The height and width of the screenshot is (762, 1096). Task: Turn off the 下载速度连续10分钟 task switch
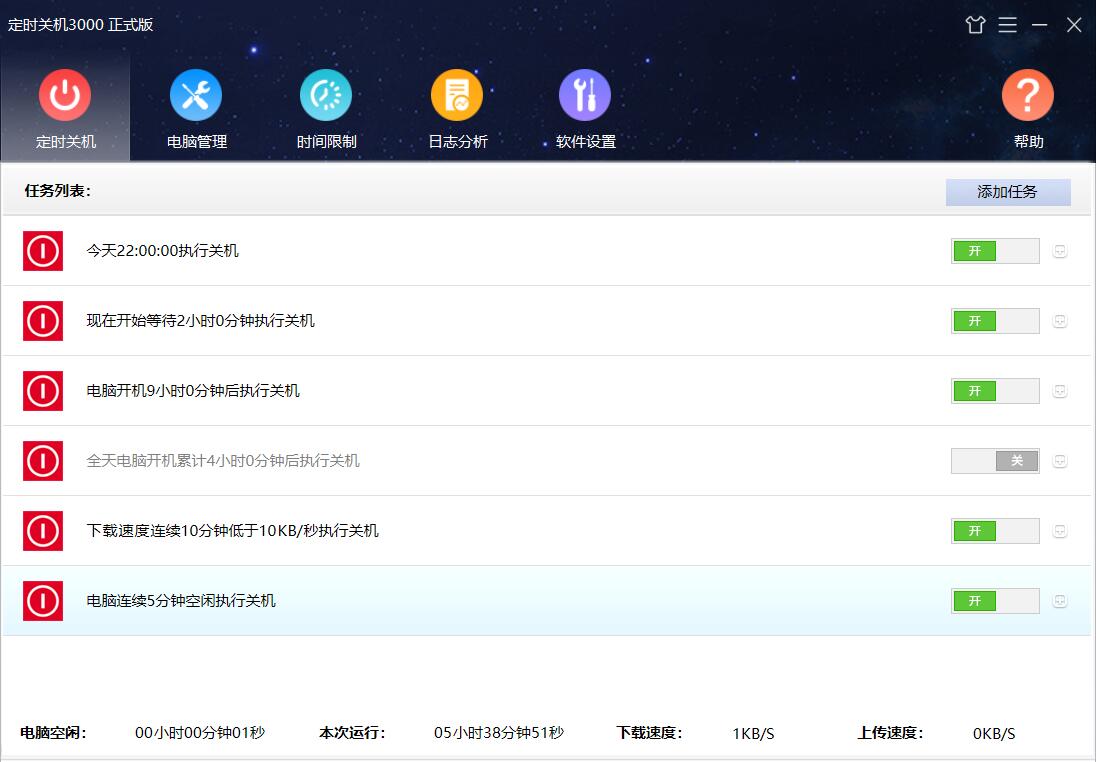point(994,531)
